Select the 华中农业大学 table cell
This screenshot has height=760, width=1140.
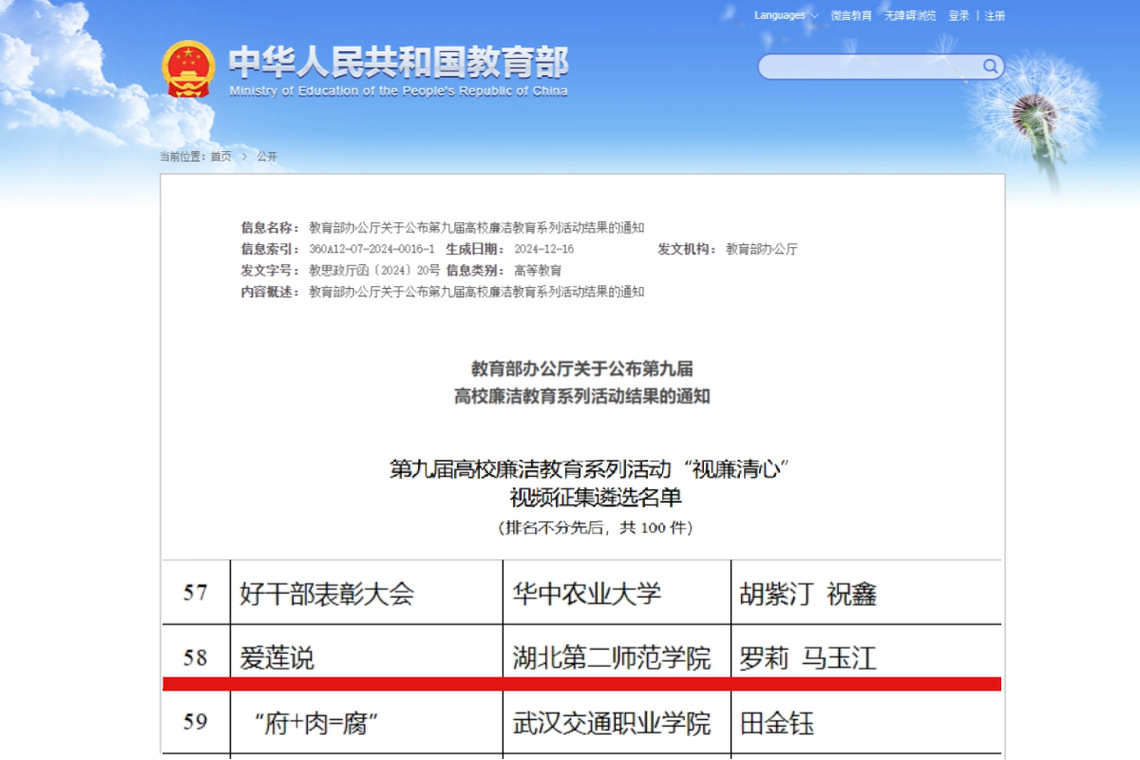pos(587,594)
